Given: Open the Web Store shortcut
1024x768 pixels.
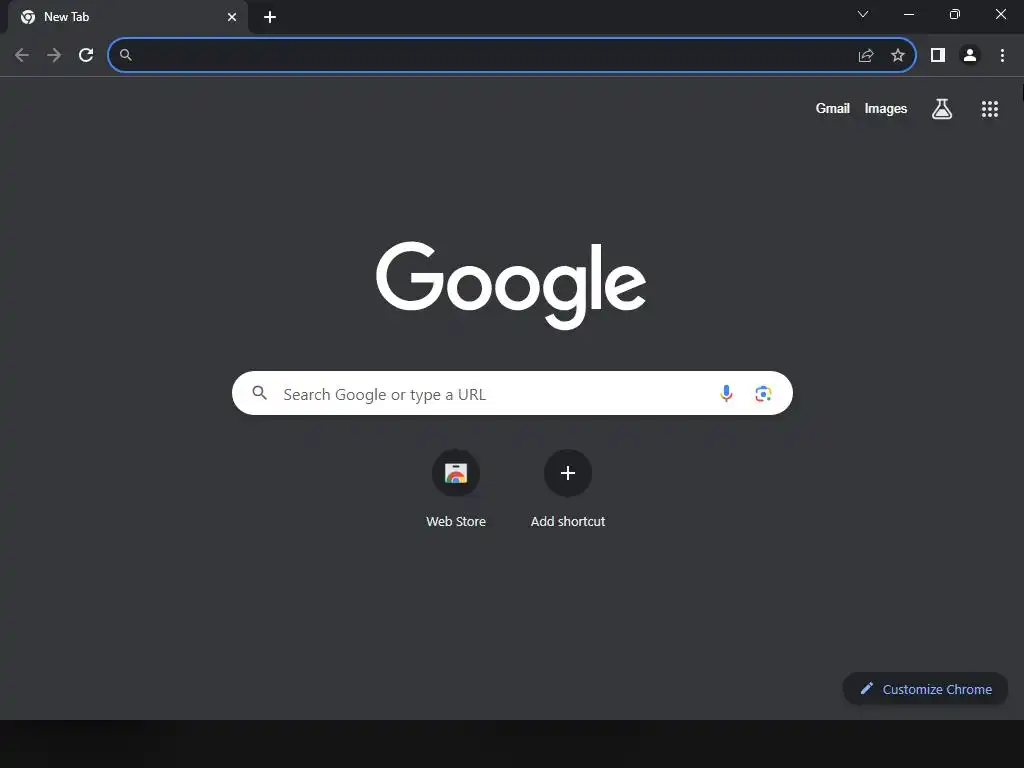Looking at the screenshot, I should [x=456, y=473].
